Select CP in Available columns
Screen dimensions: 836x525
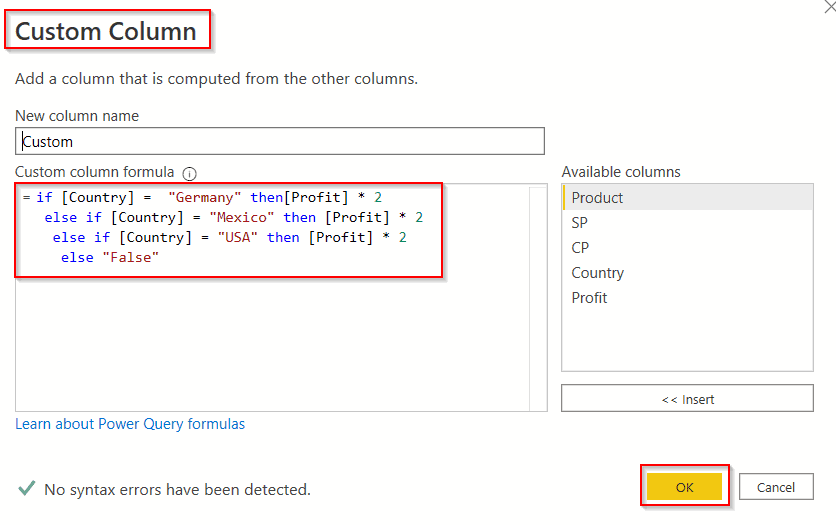pos(687,248)
